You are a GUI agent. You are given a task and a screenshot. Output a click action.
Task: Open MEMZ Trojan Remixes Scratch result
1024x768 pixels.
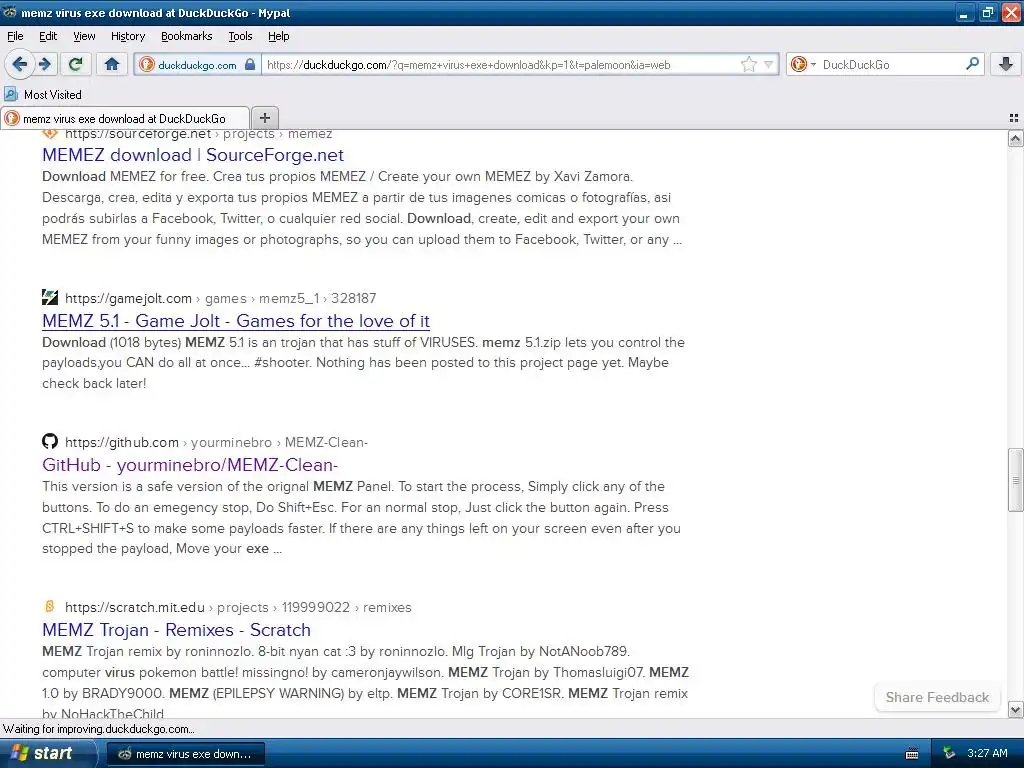pyautogui.click(x=176, y=630)
